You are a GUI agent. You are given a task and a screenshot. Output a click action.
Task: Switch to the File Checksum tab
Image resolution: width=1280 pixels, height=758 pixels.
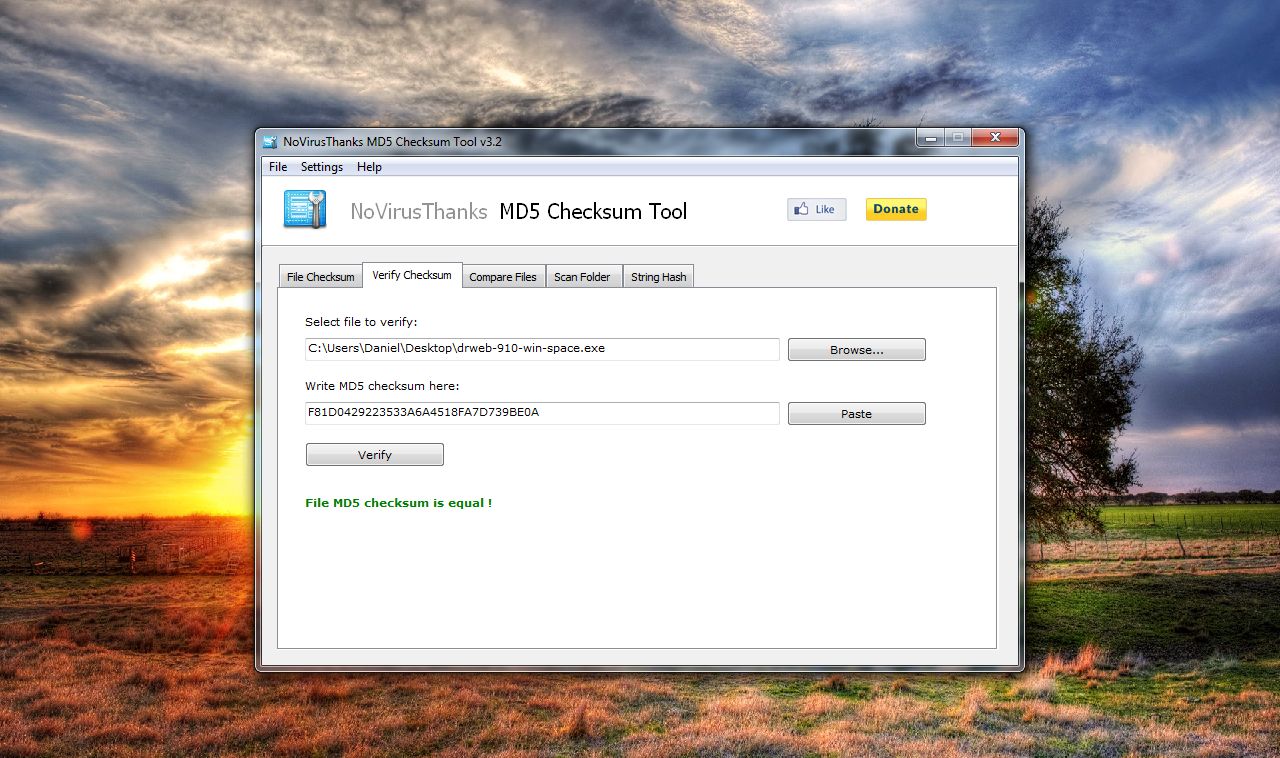320,277
